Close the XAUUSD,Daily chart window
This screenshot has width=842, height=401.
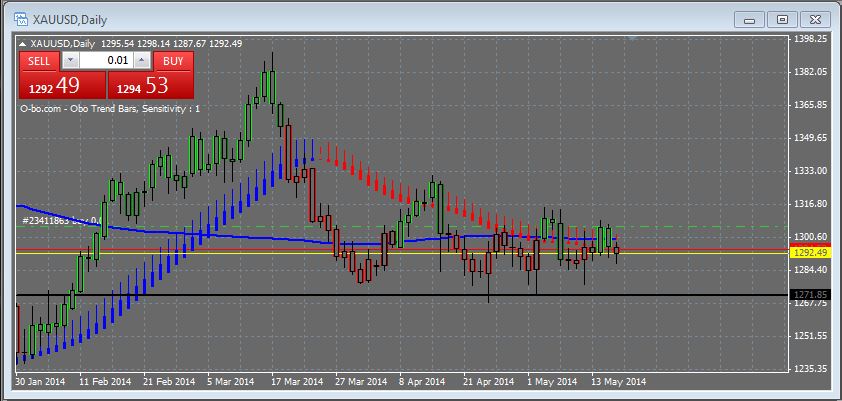tap(815, 18)
